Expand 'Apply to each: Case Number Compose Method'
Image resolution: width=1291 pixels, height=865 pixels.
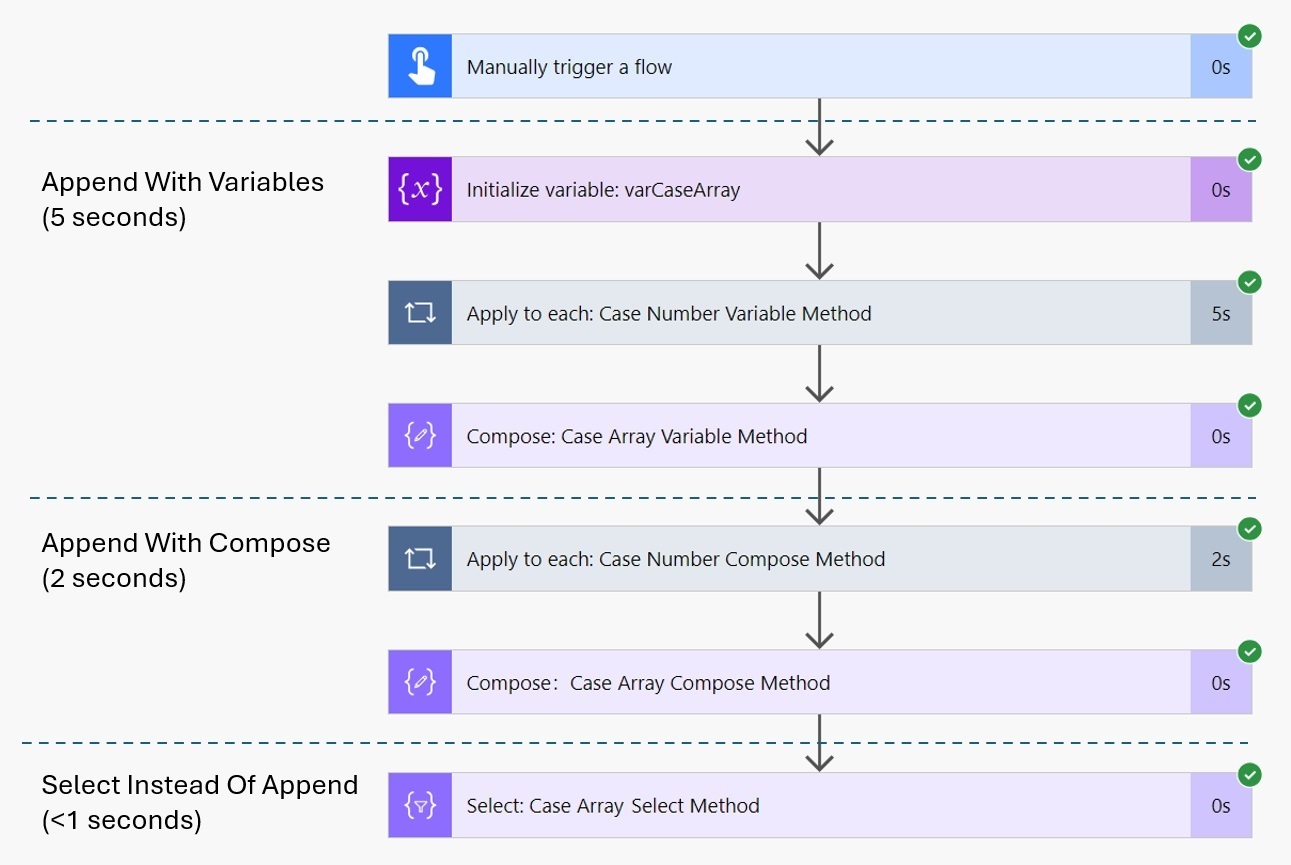click(676, 560)
